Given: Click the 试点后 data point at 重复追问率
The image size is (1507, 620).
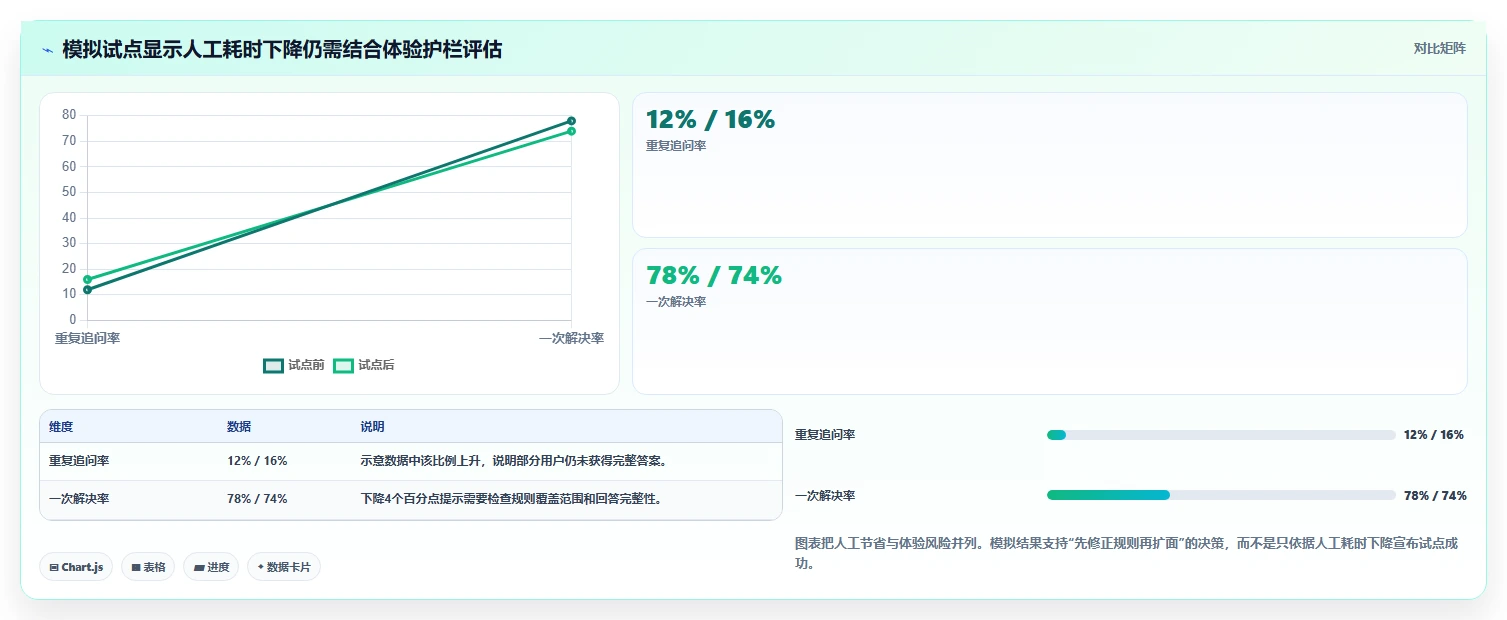Looking at the screenshot, I should 88,279.
